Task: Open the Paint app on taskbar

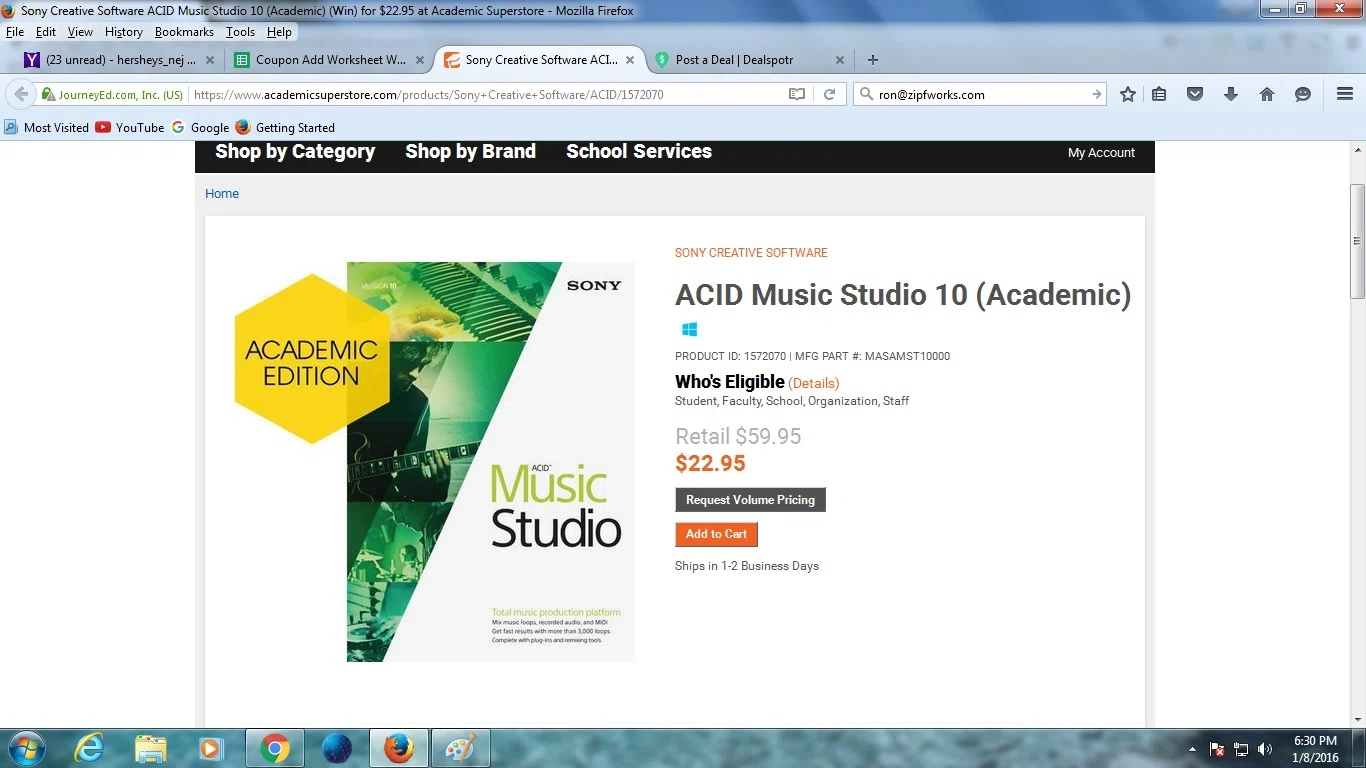Action: click(461, 748)
